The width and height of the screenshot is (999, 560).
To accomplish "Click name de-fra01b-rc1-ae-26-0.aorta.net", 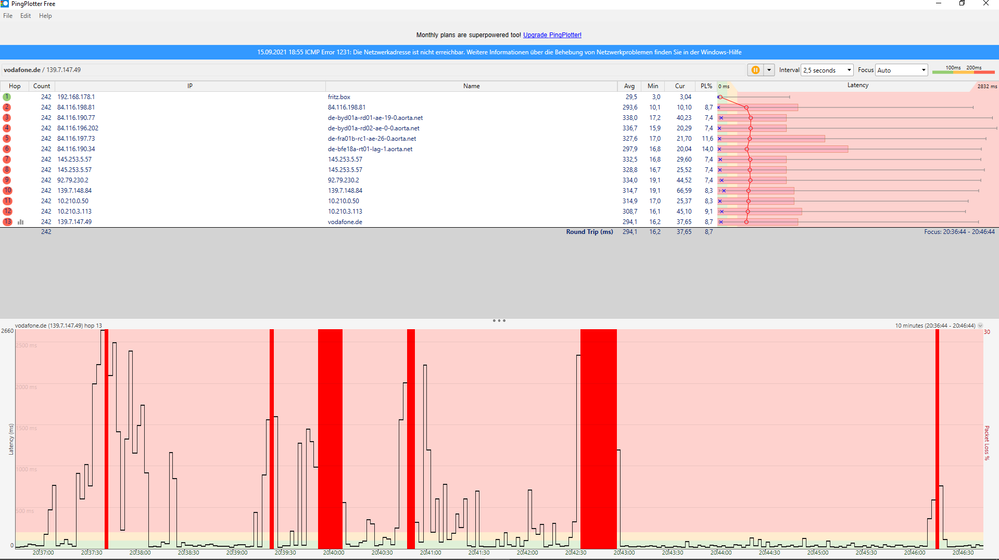I will (x=372, y=138).
